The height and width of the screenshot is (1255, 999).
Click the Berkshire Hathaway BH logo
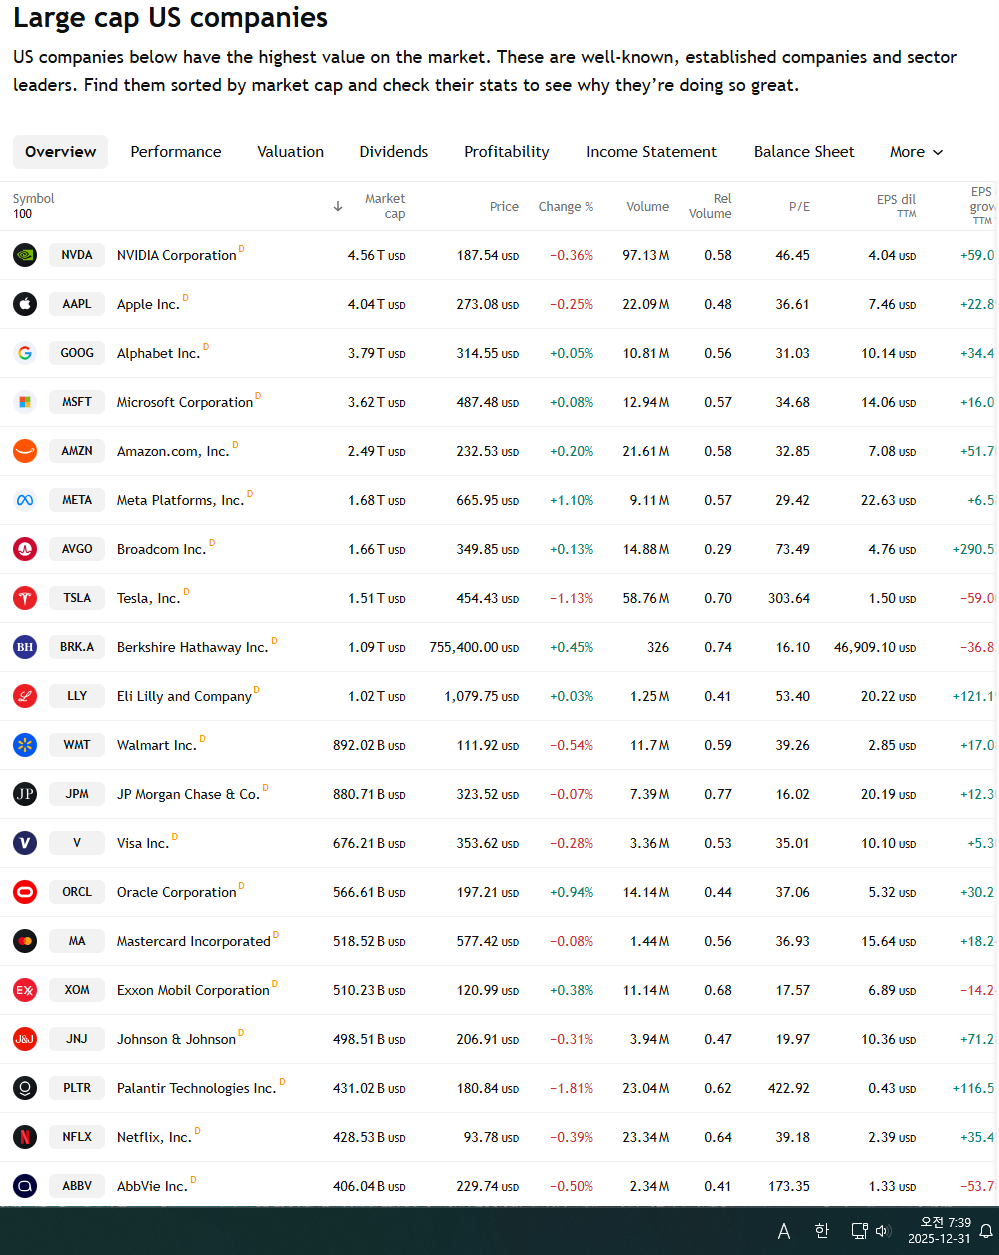[25, 647]
